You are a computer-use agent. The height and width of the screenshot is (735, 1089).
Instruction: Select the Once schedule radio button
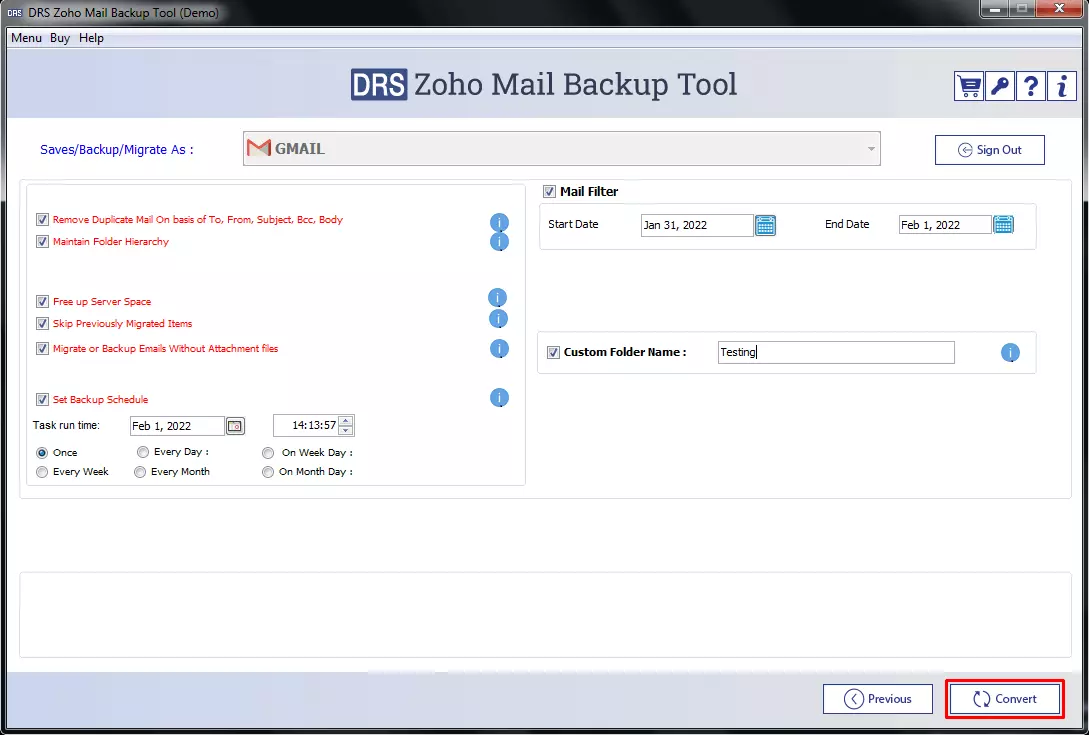pyautogui.click(x=42, y=452)
